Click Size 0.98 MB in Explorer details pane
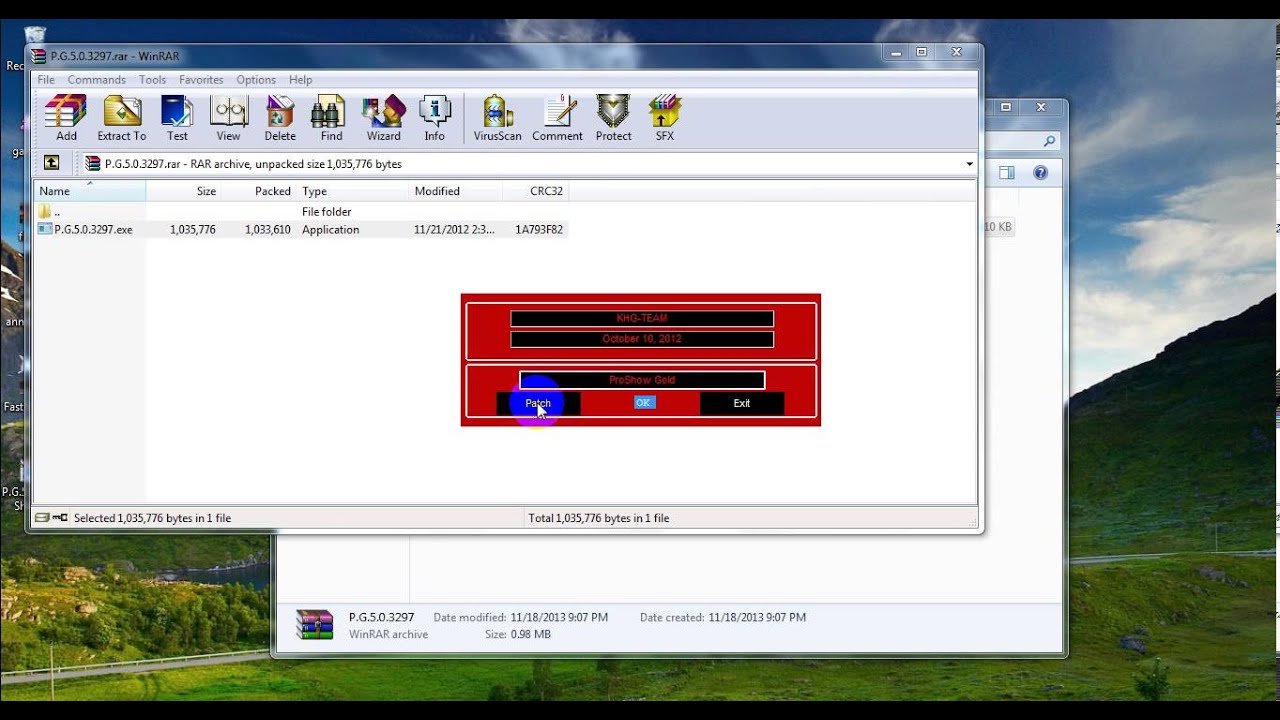The width and height of the screenshot is (1280, 720). (518, 634)
